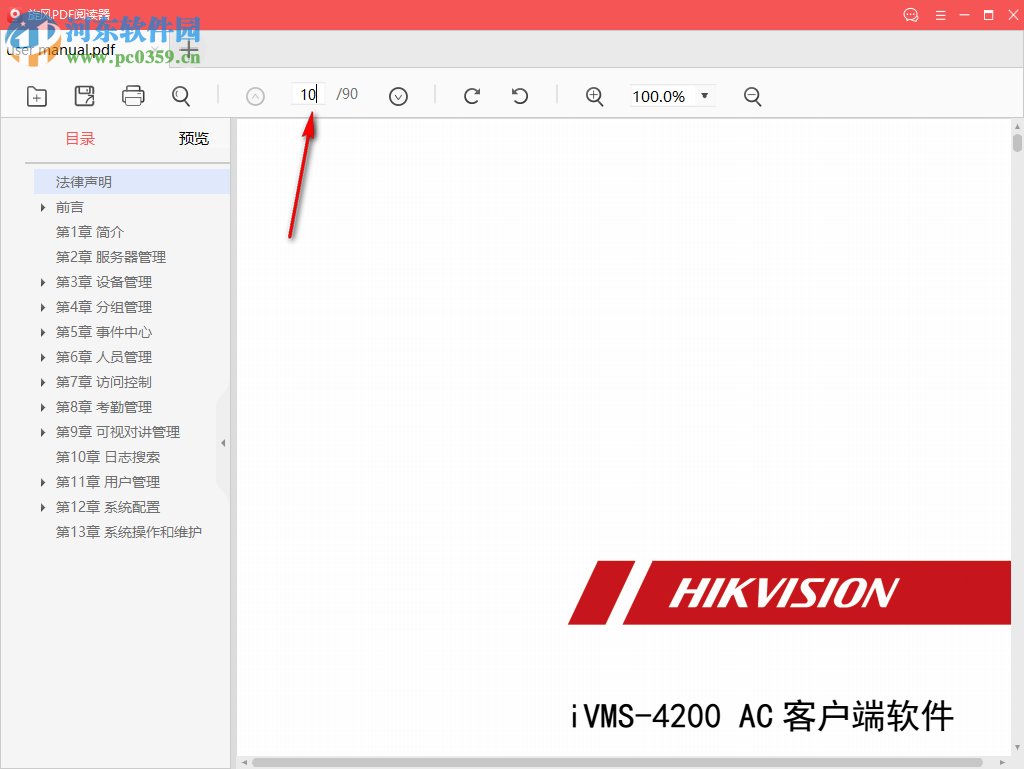
Task: Collapse the sidebar with the small left arrow
Action: (x=223, y=443)
